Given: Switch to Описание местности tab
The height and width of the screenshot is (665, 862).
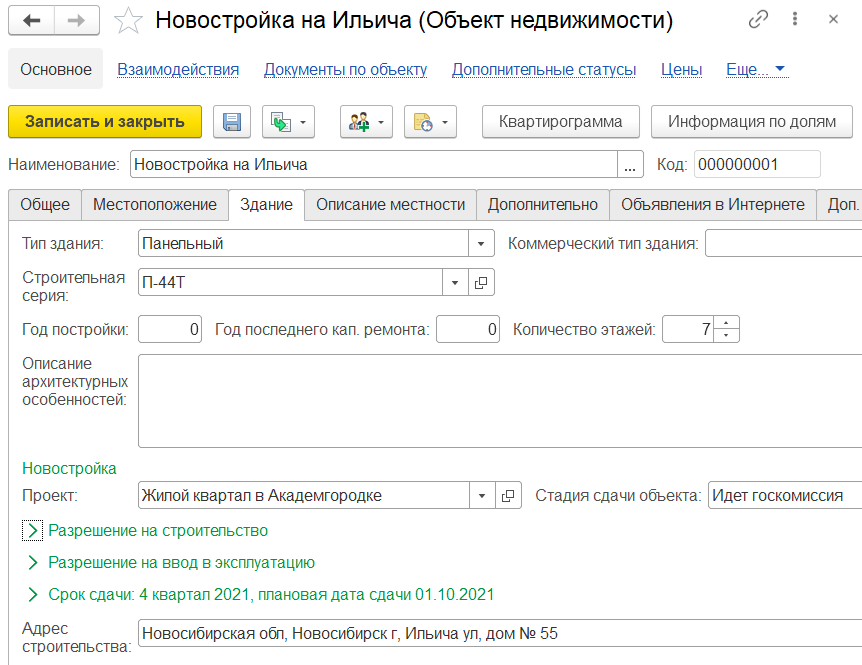Looking at the screenshot, I should click(x=390, y=204).
